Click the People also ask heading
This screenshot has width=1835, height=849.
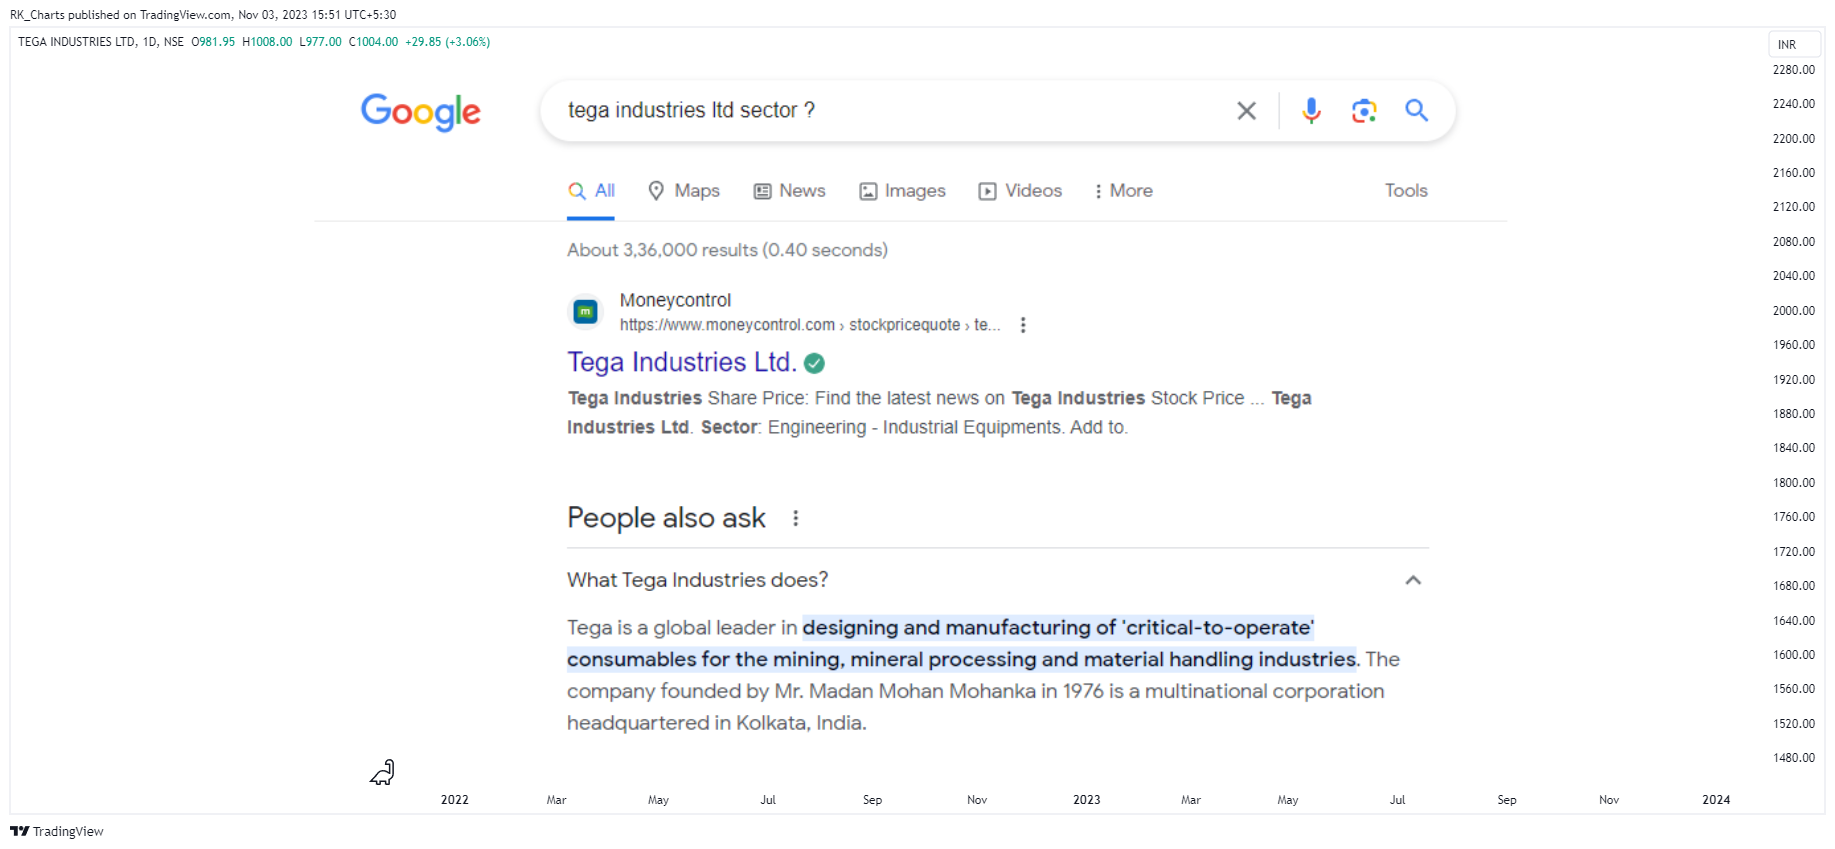[x=666, y=518]
